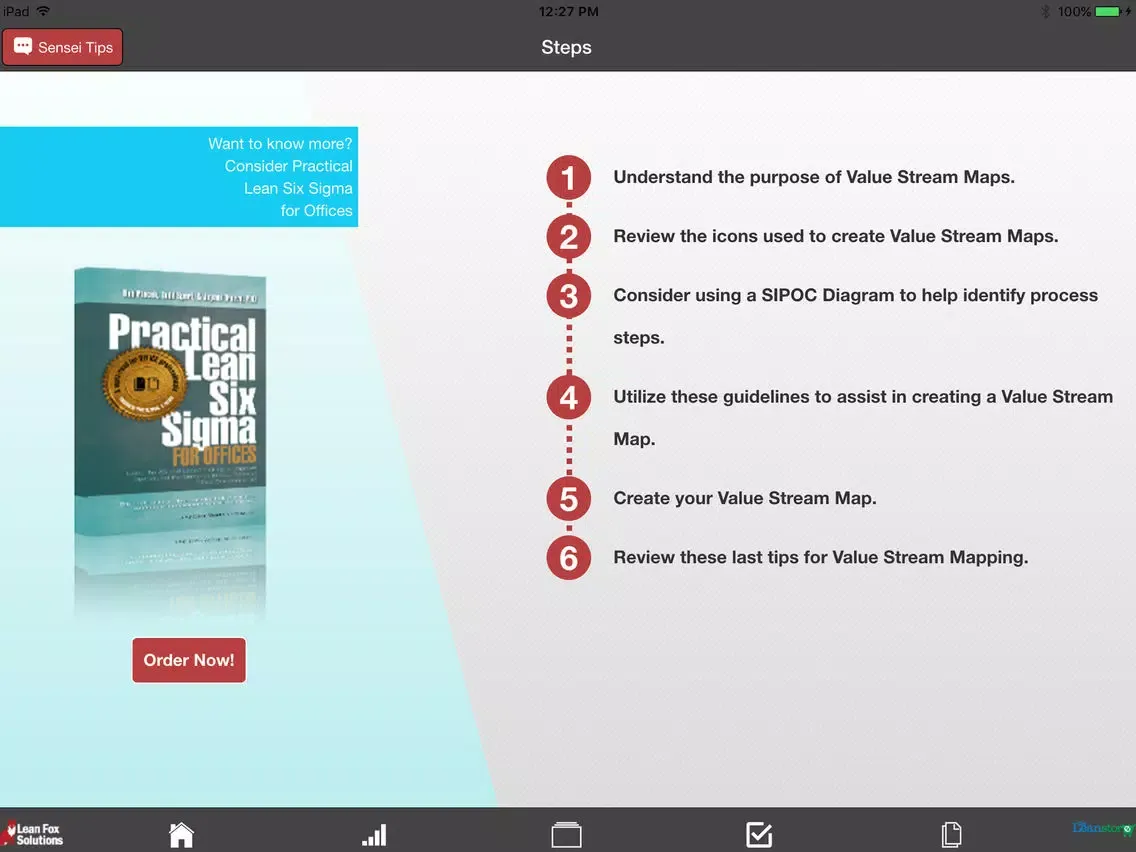Select step 2 circle
Image resolution: width=1136 pixels, height=852 pixels.
(568, 237)
